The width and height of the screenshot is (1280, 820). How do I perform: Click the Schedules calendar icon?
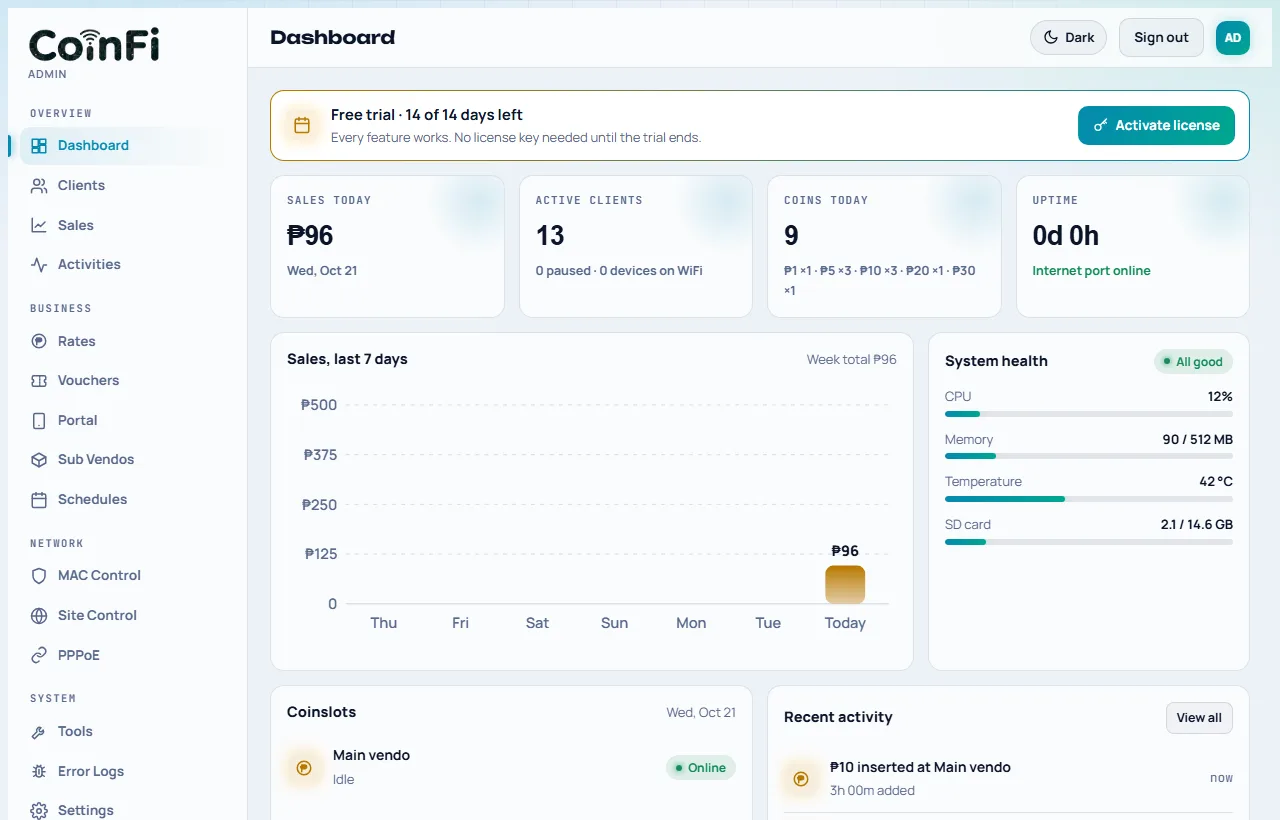(39, 500)
